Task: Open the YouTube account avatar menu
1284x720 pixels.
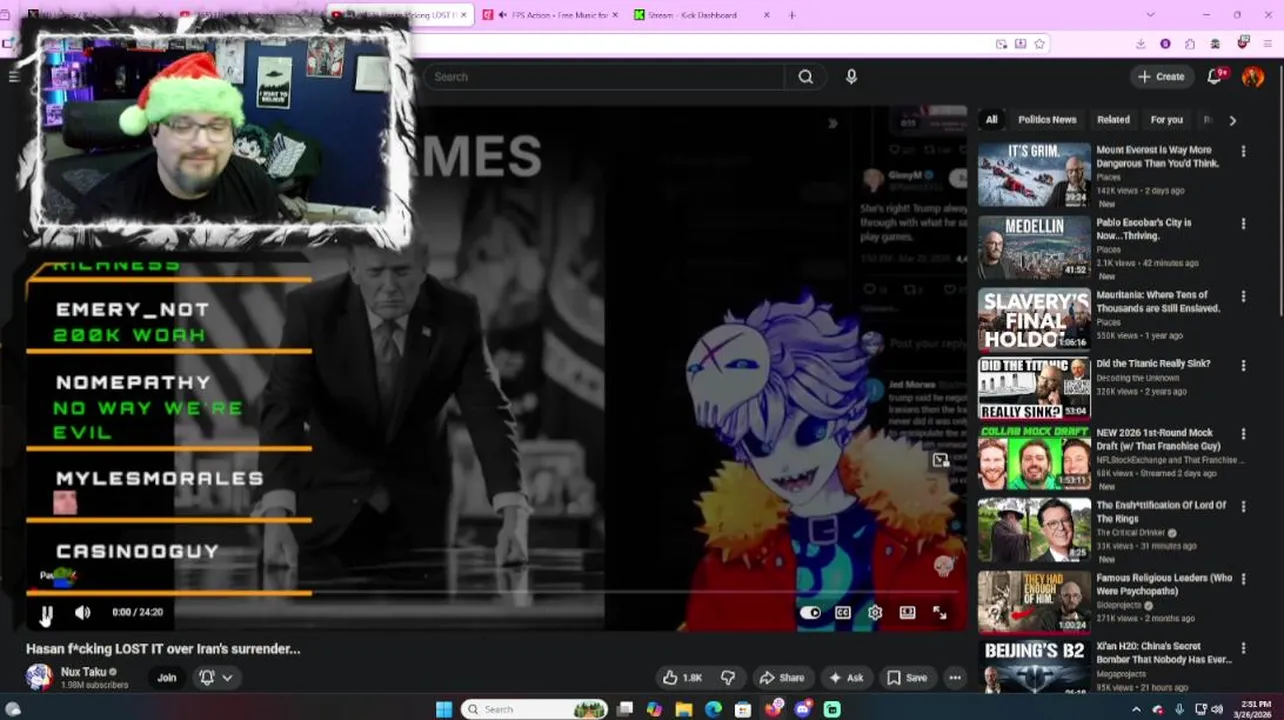Action: click(1253, 77)
